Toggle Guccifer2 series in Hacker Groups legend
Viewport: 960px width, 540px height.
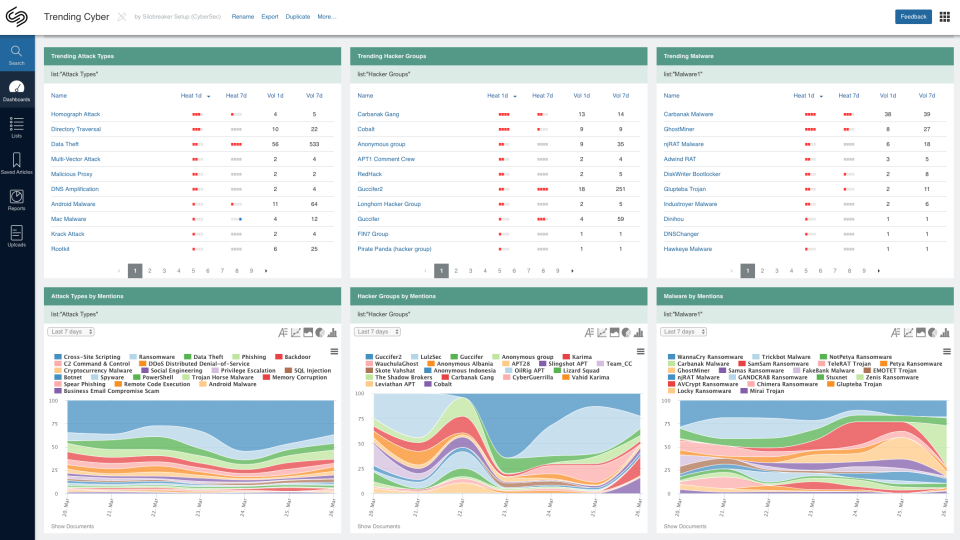tap(384, 357)
